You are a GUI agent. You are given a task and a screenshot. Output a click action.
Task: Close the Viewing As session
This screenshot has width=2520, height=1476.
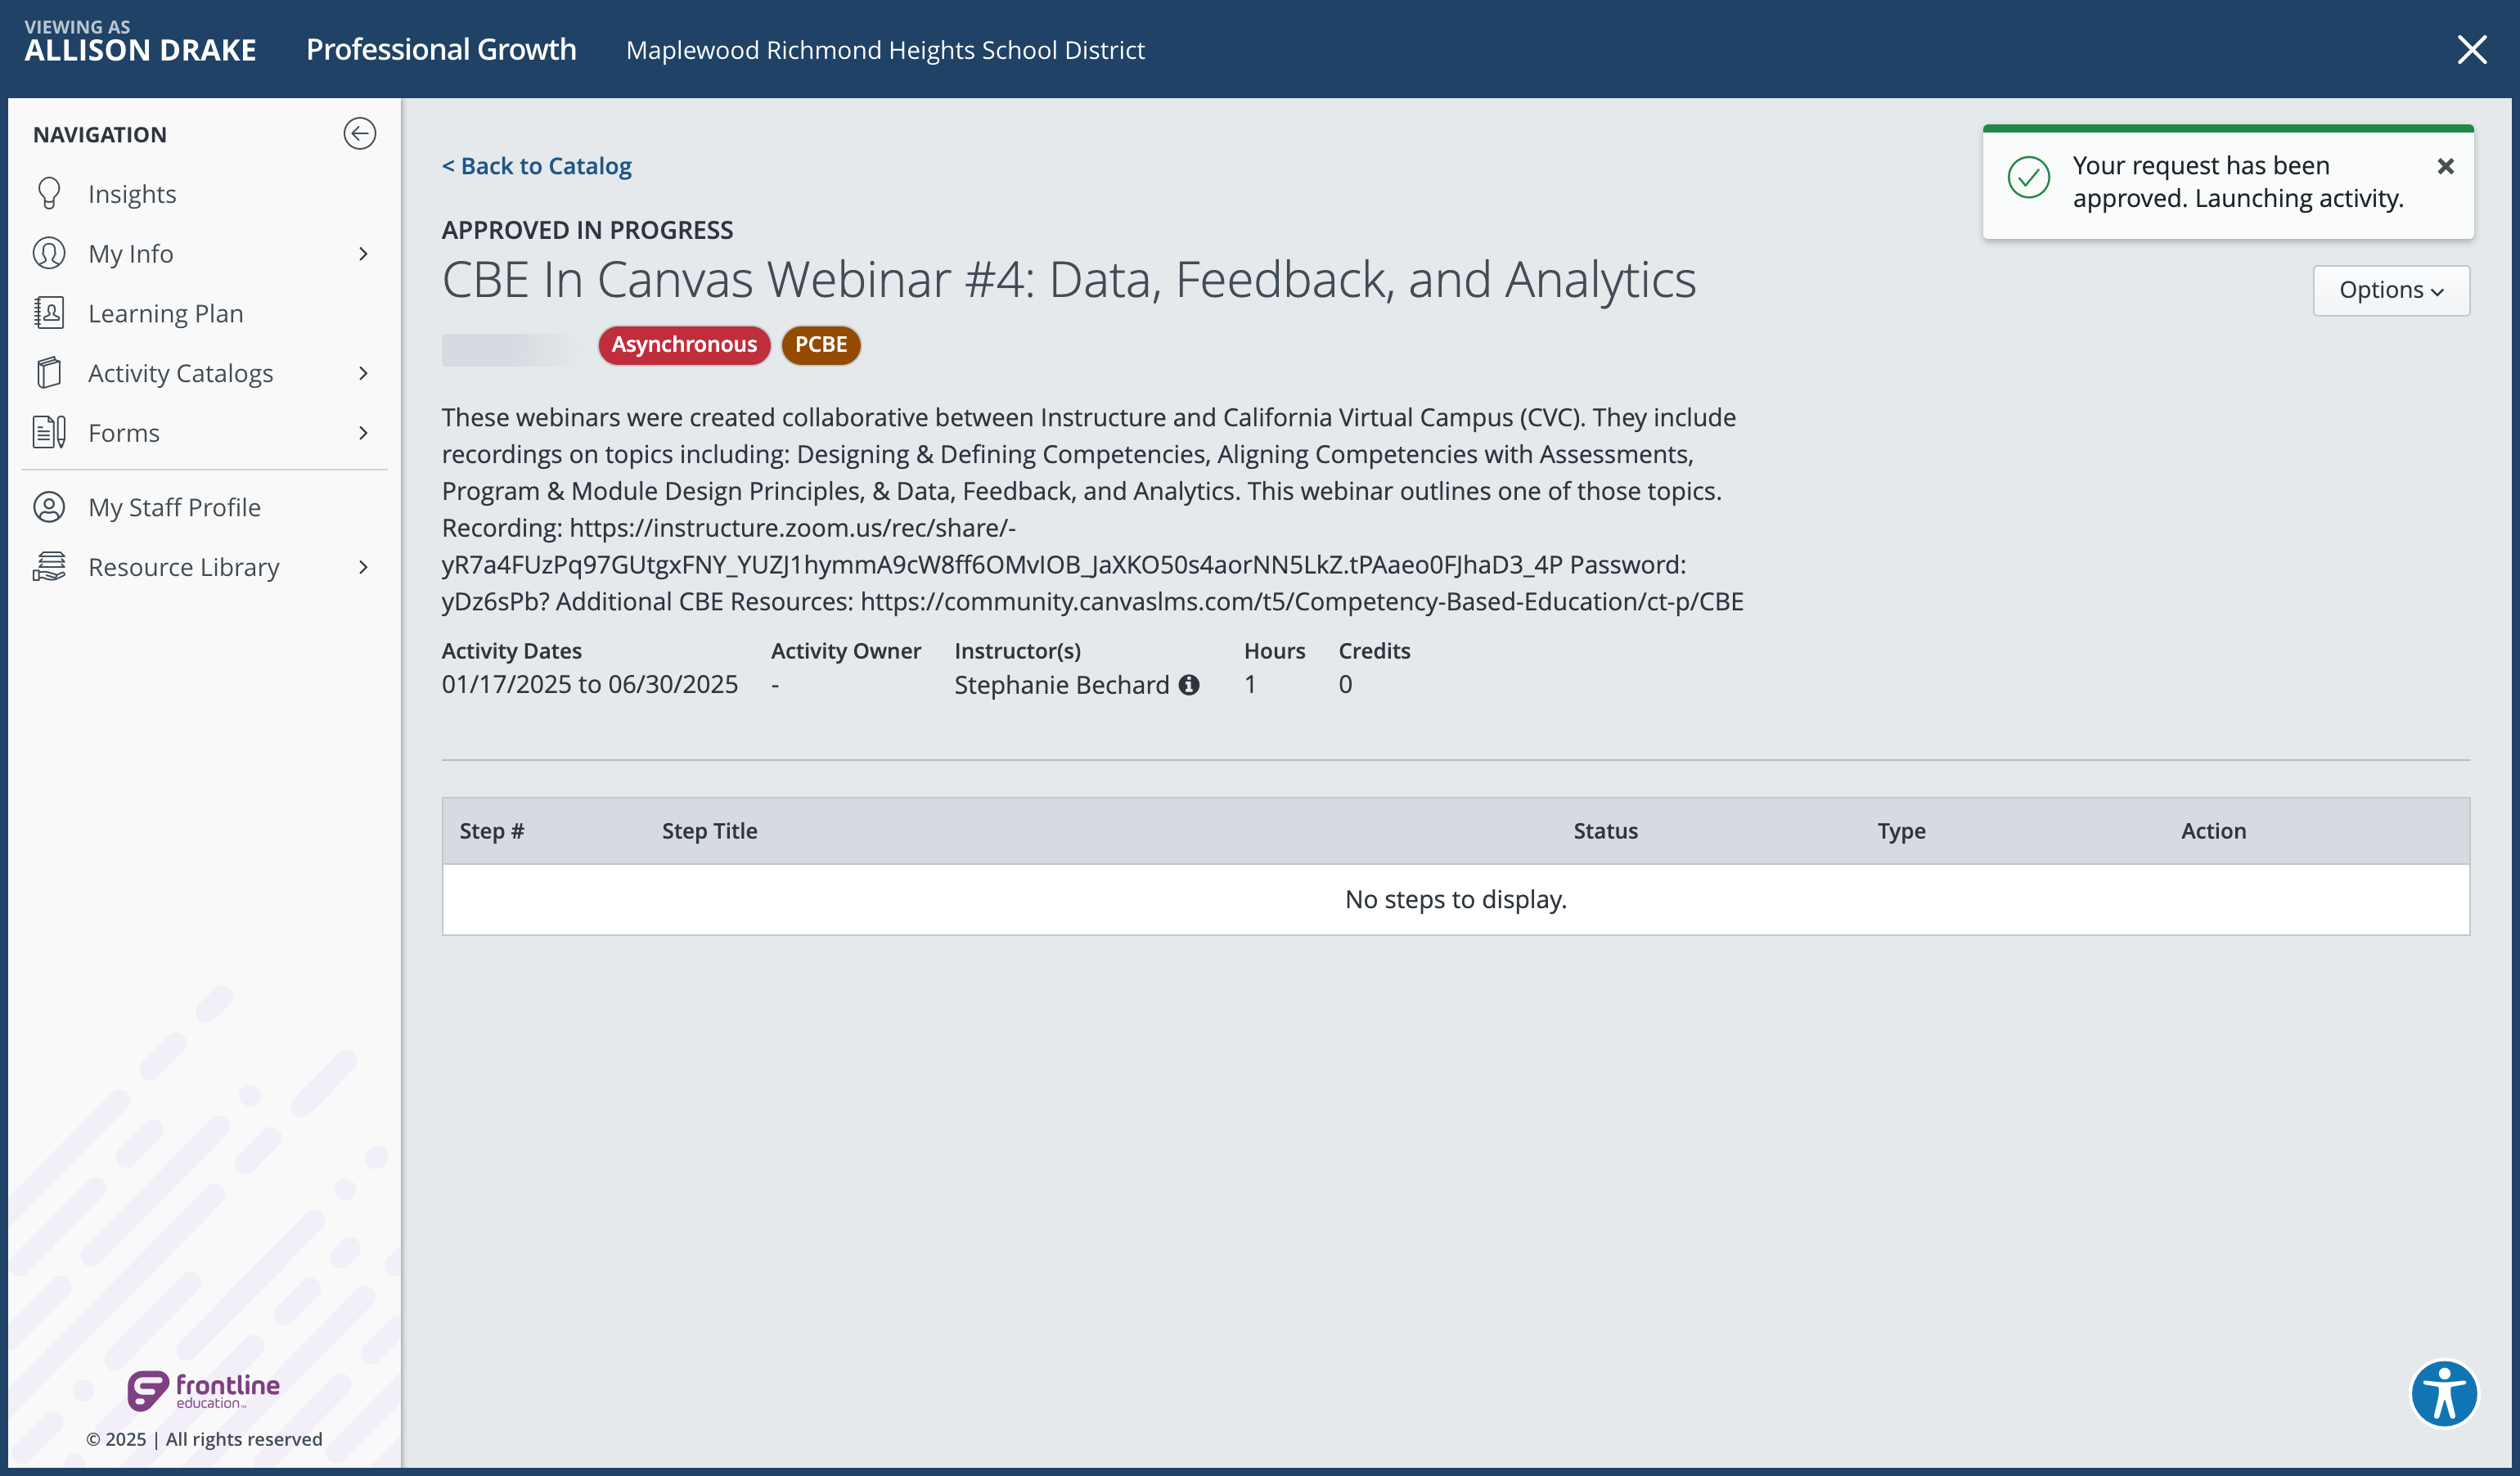pos(2471,49)
